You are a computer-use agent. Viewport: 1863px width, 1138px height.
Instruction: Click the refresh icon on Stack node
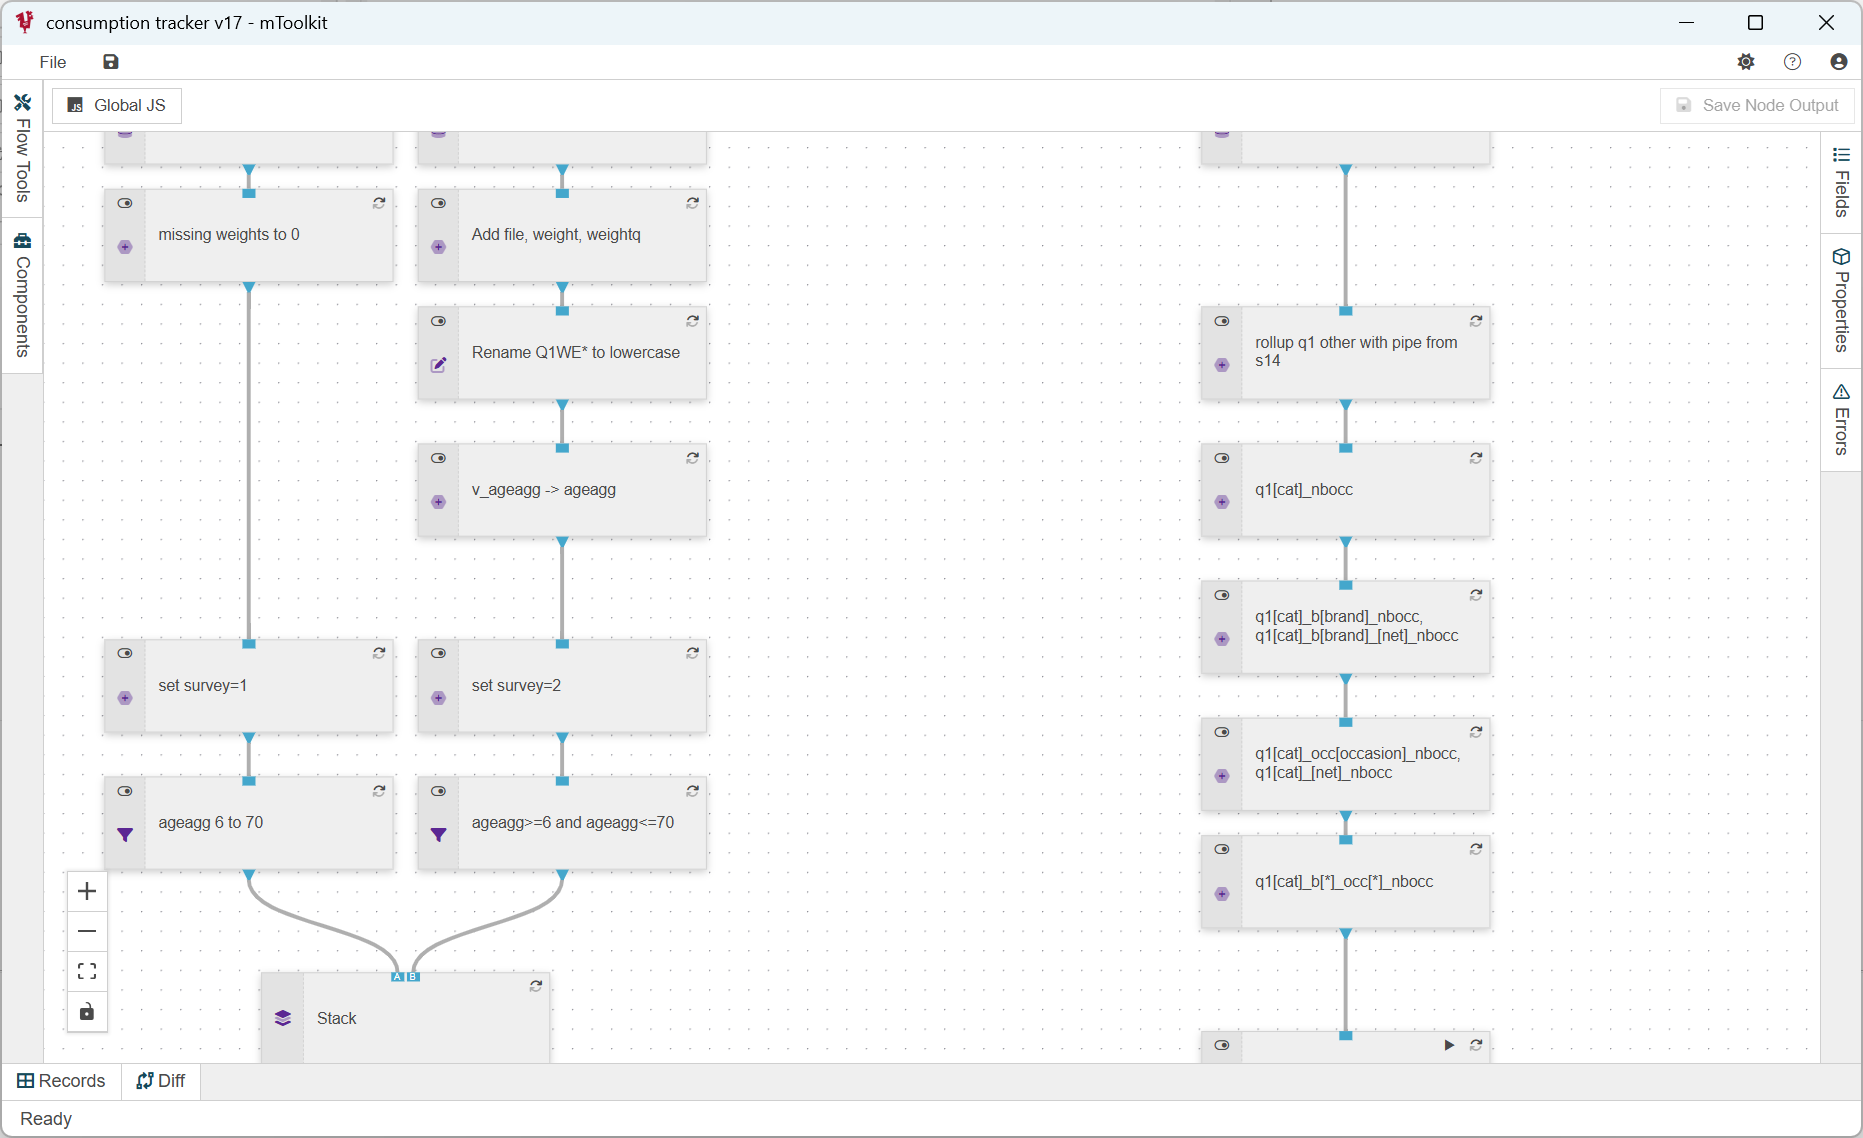pyautogui.click(x=536, y=986)
